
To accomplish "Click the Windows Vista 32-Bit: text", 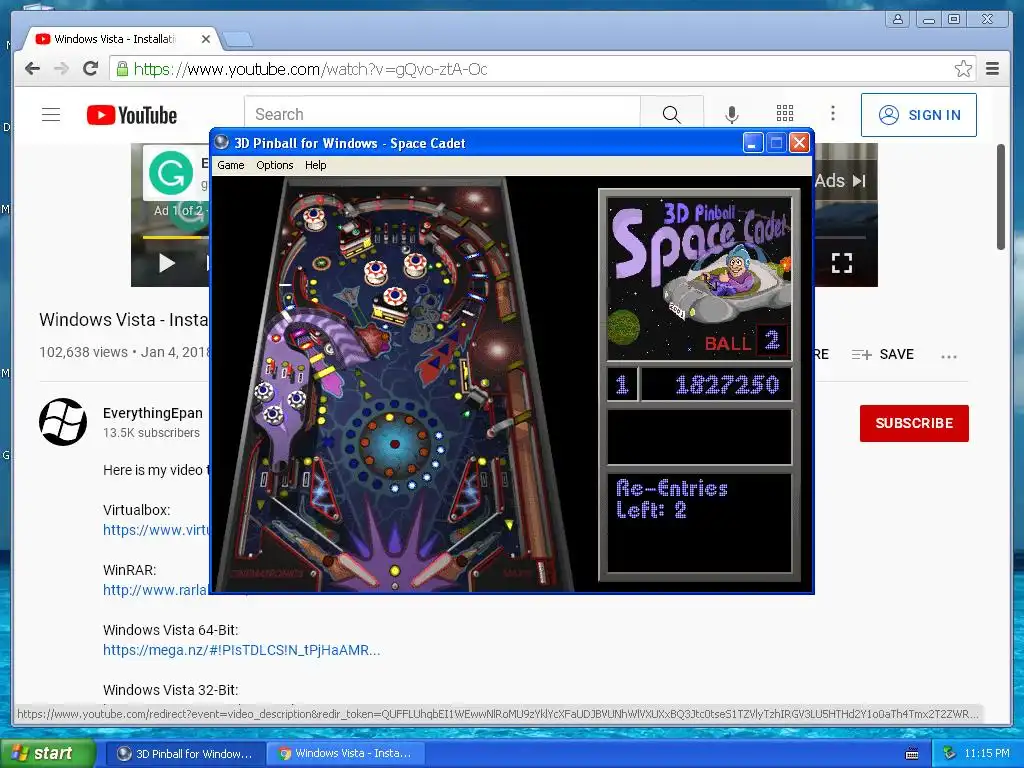I will coord(170,690).
